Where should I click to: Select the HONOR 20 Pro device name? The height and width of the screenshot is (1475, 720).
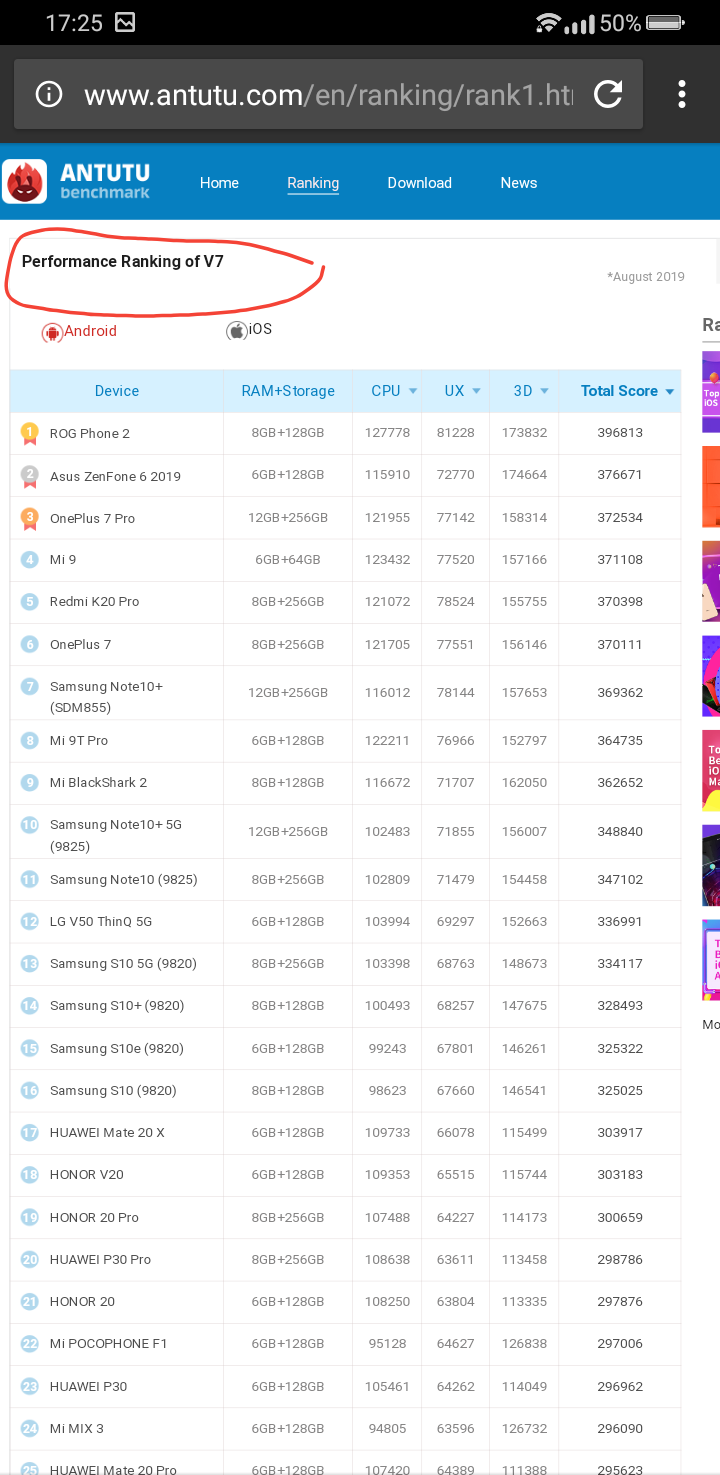[94, 1217]
